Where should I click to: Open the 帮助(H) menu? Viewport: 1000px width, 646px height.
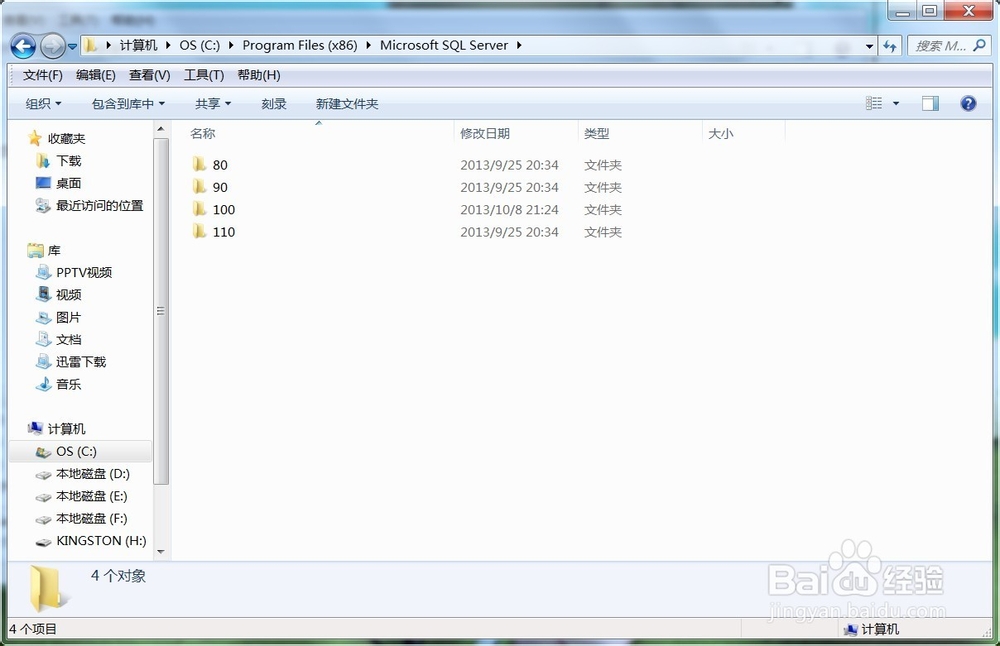259,75
